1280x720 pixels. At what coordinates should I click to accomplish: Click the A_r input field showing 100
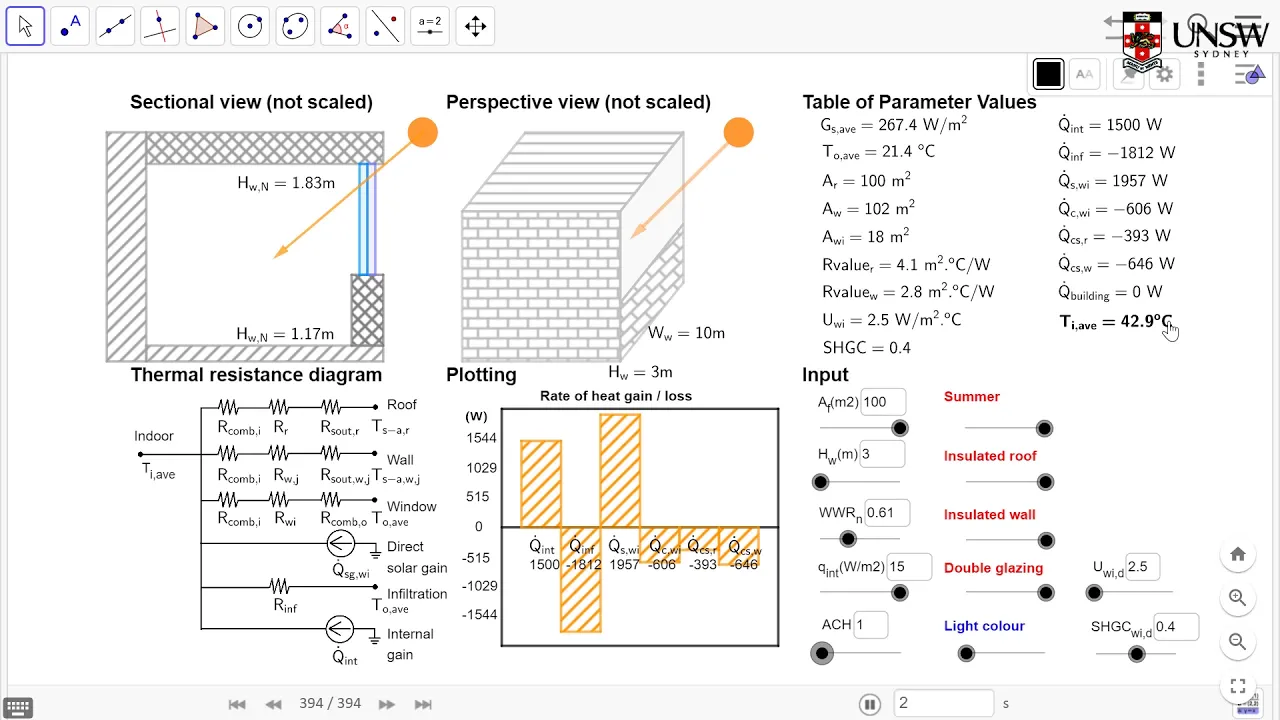coord(883,402)
